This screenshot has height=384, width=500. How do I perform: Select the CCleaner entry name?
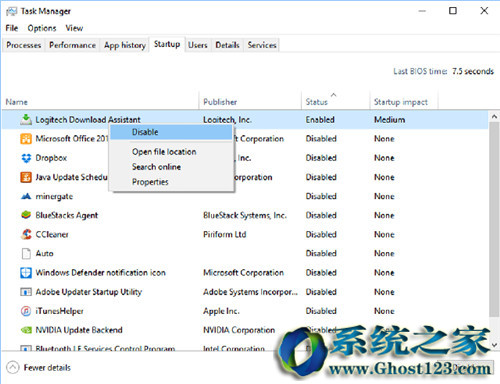coord(52,234)
